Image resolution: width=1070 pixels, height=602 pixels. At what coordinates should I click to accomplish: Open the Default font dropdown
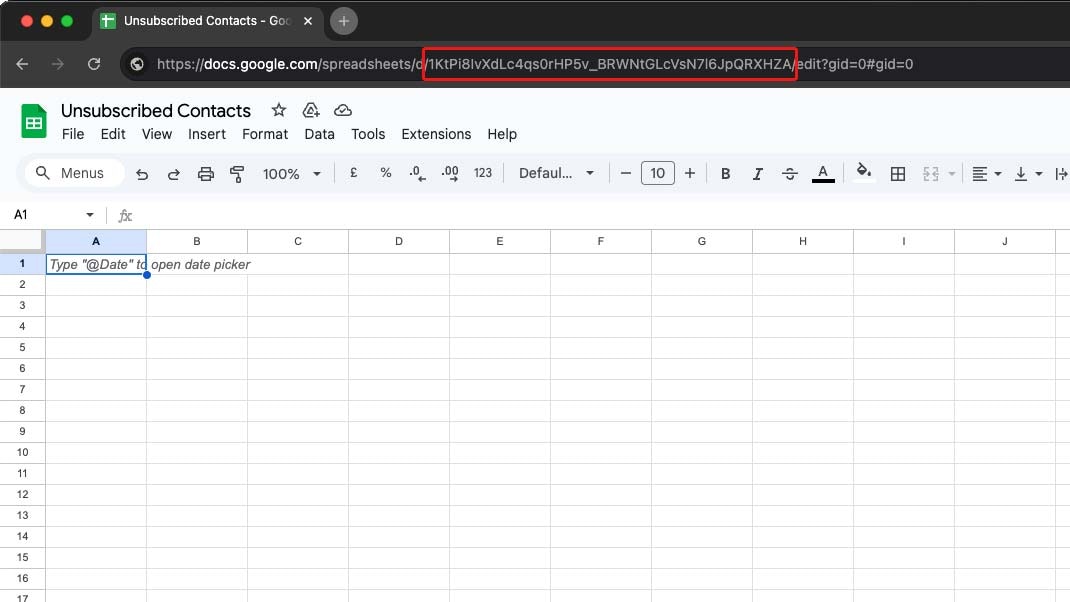[x=556, y=173]
